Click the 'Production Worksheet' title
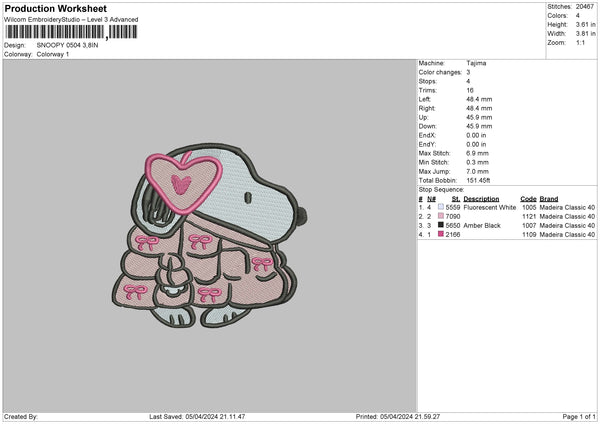 coord(56,8)
